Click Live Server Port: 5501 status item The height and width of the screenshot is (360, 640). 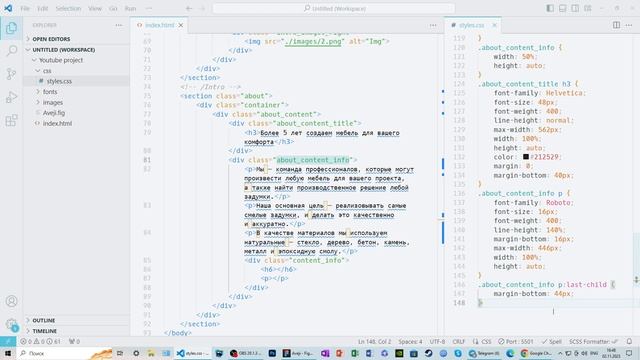[516, 341]
